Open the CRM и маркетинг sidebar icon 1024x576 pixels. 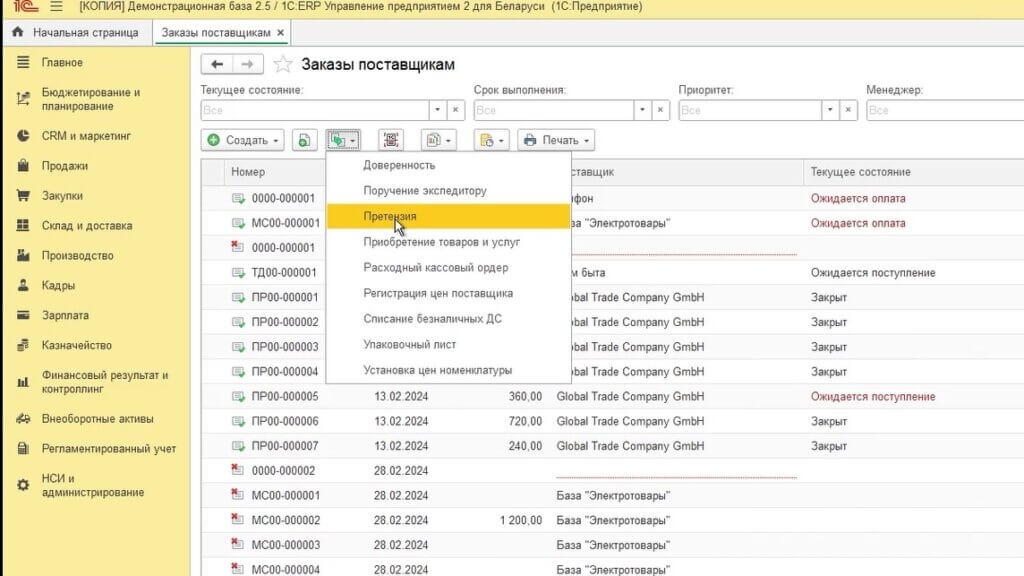[22, 136]
